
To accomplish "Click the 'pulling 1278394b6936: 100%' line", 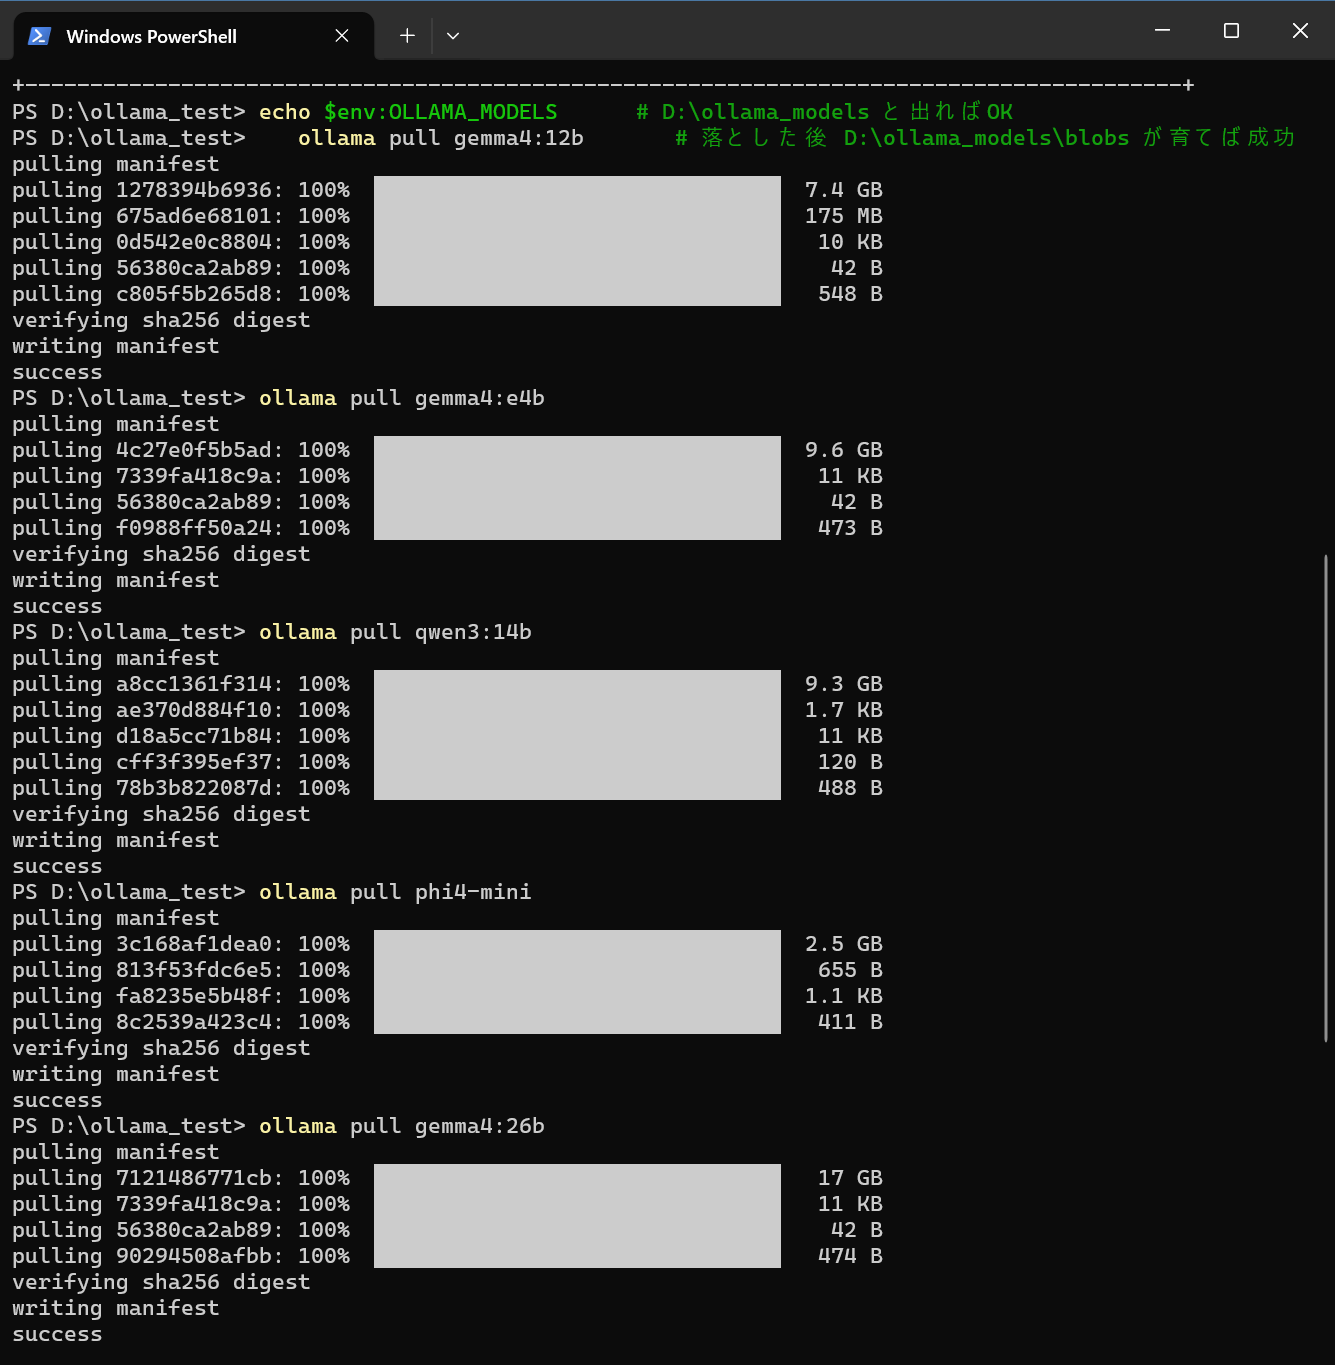I will point(181,190).
